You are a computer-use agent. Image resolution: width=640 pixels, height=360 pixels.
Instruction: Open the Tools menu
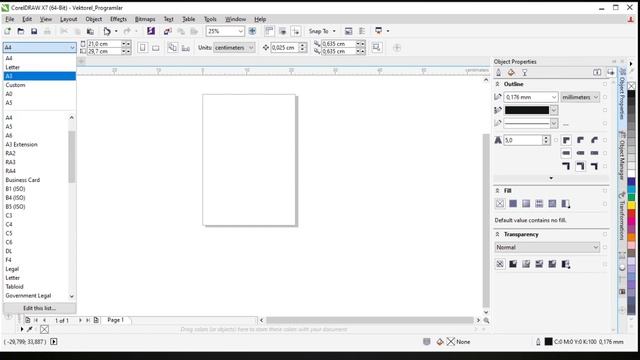click(210, 19)
